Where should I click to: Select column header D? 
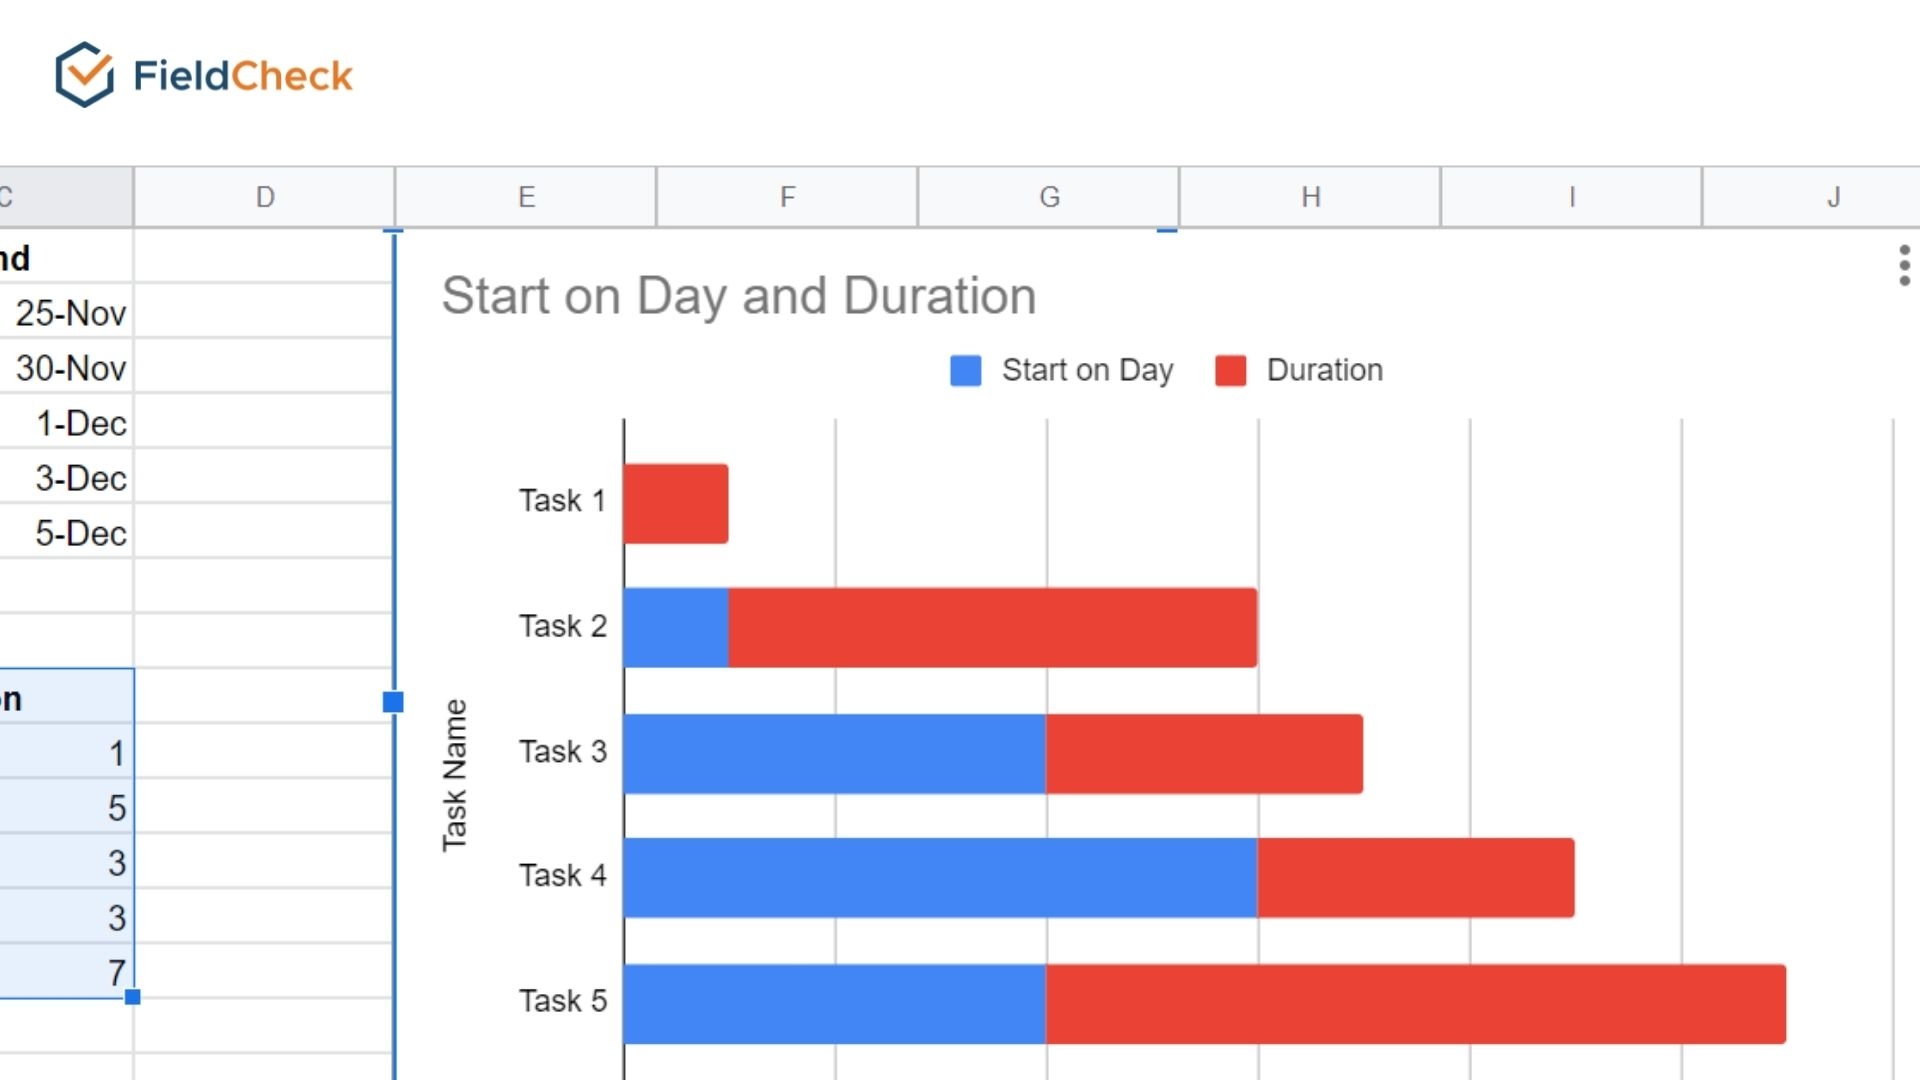tap(264, 197)
